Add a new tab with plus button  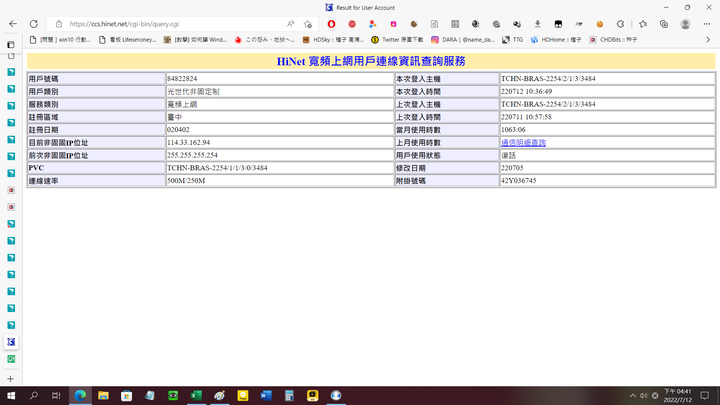[11, 379]
